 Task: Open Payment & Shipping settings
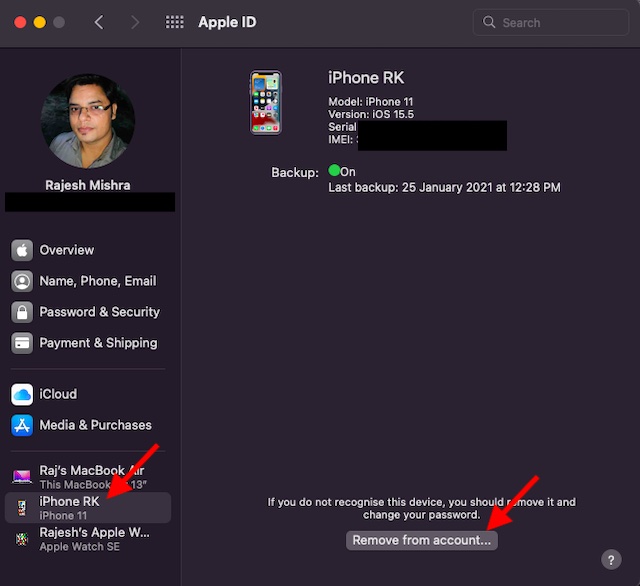88,343
